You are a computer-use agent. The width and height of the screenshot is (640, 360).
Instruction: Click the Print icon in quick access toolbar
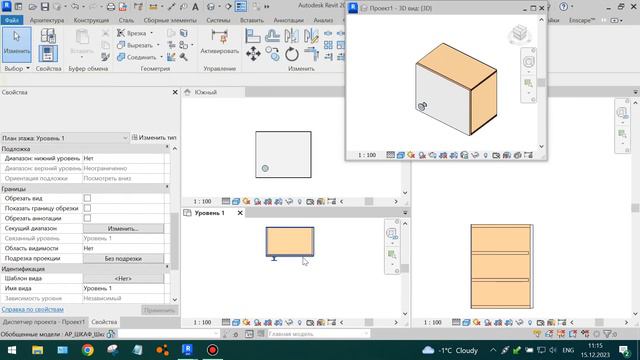click(x=111, y=7)
